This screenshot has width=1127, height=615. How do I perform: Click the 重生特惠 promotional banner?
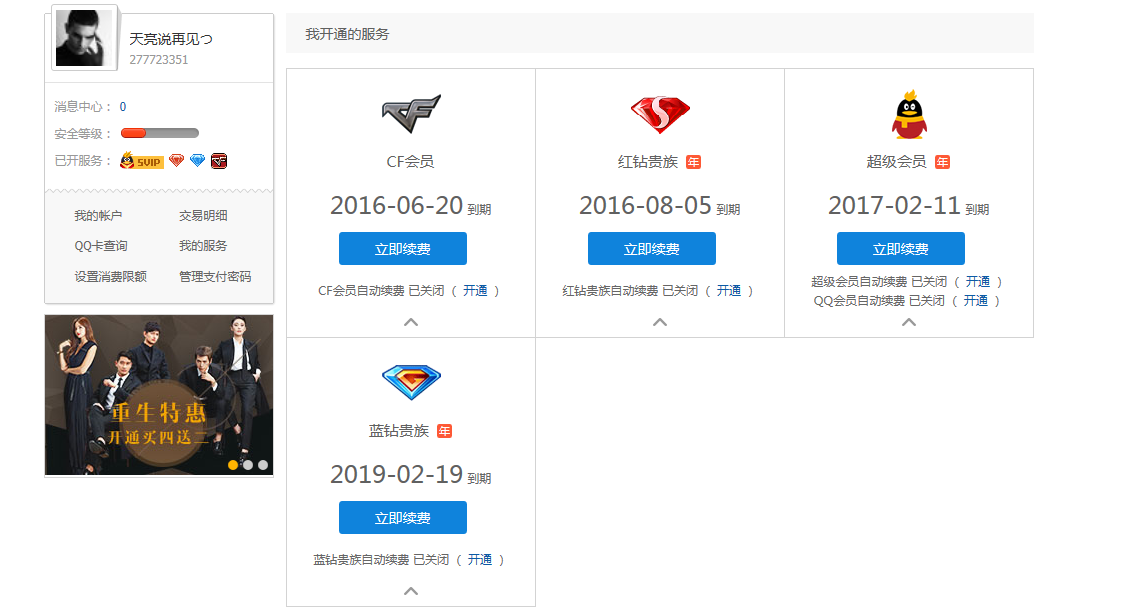(x=159, y=395)
